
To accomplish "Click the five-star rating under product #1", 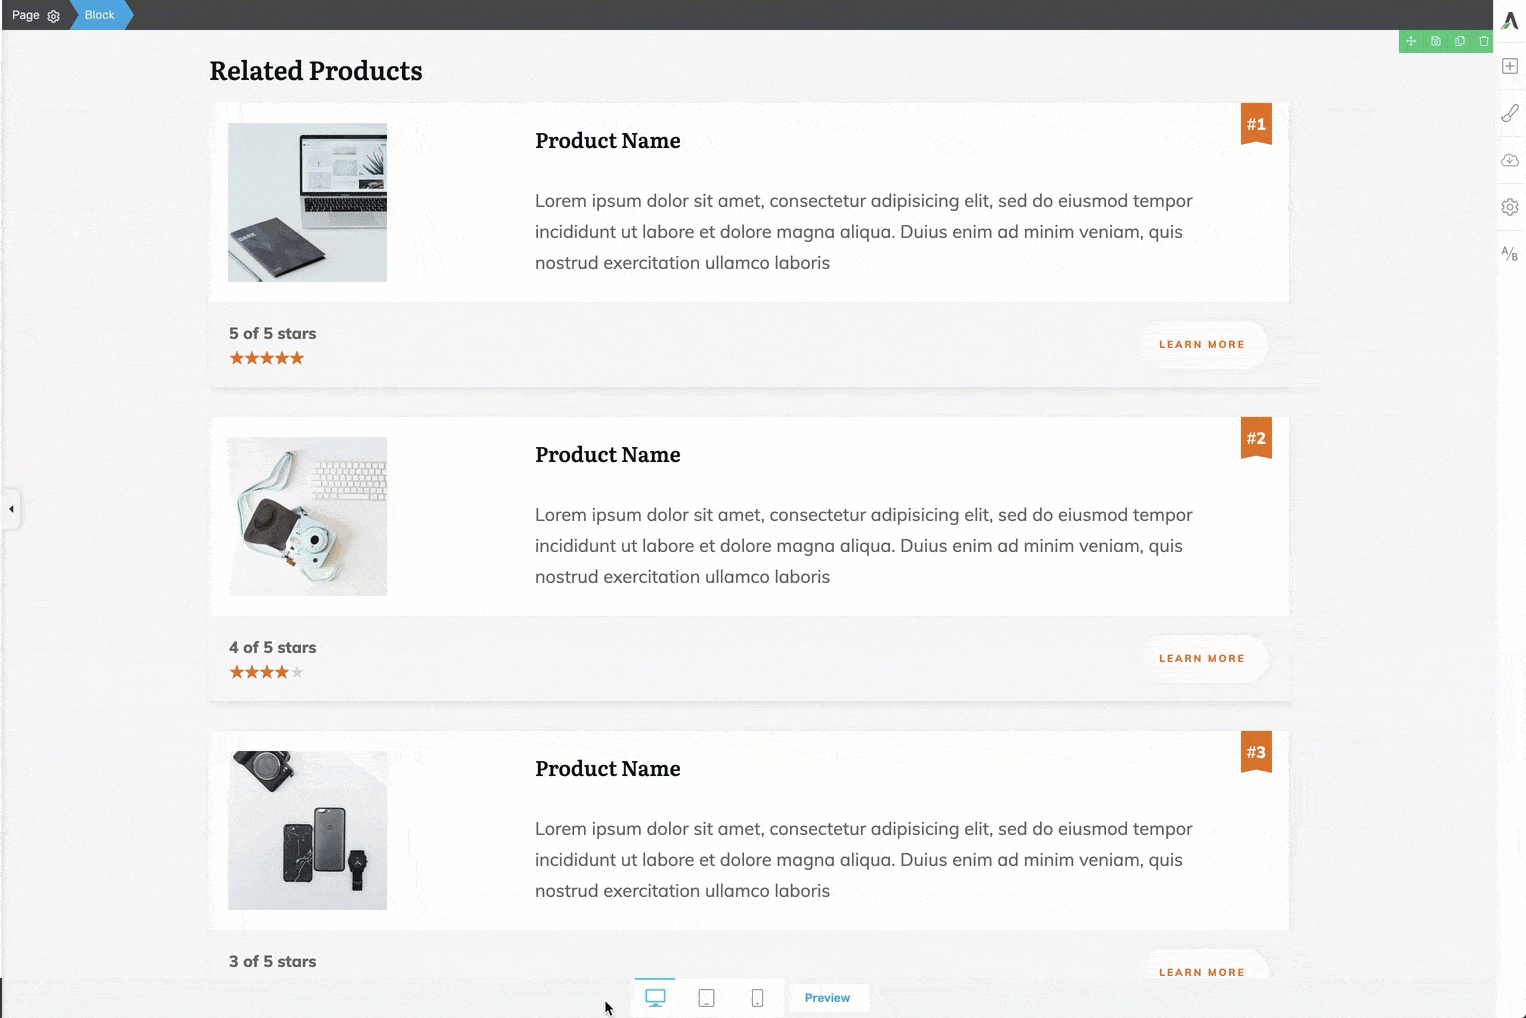I will point(266,357).
